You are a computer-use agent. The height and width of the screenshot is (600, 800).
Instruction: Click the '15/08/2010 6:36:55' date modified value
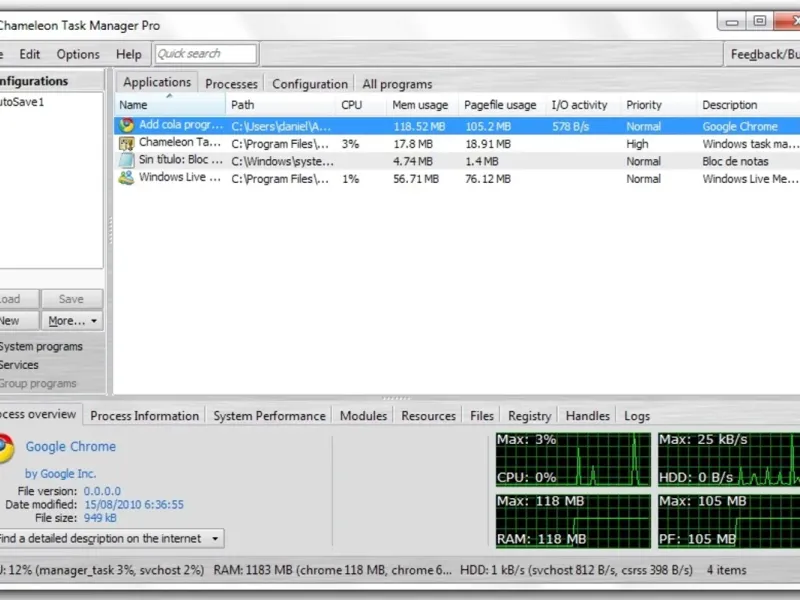(134, 505)
